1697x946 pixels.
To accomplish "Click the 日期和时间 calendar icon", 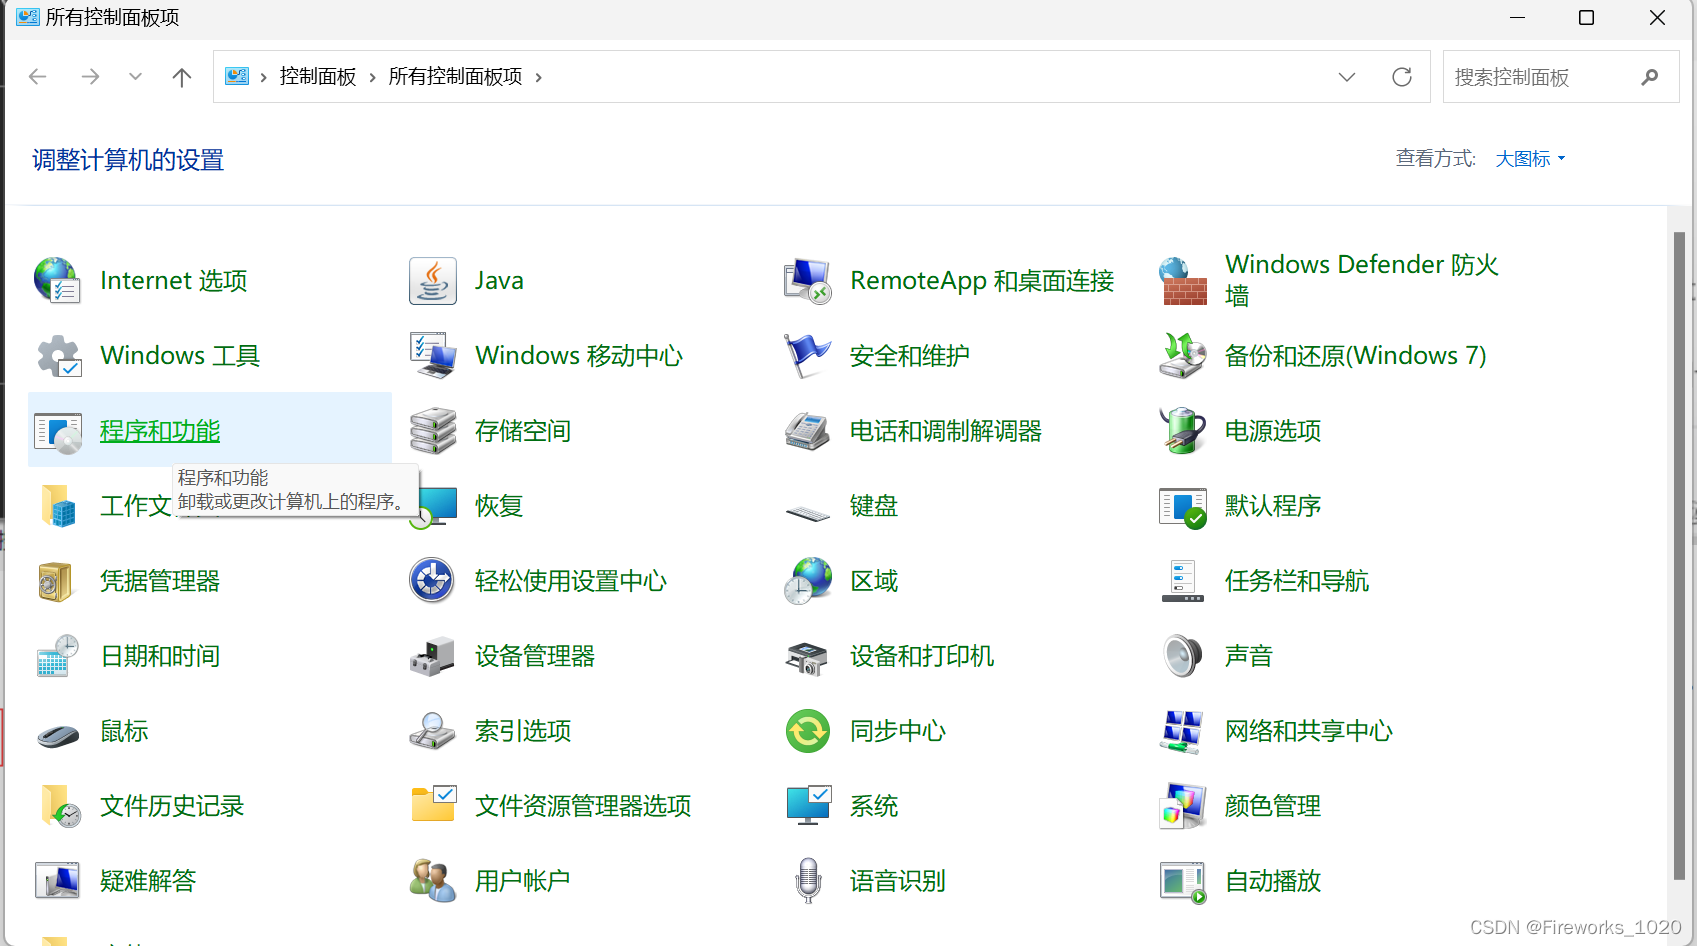I will click(57, 656).
